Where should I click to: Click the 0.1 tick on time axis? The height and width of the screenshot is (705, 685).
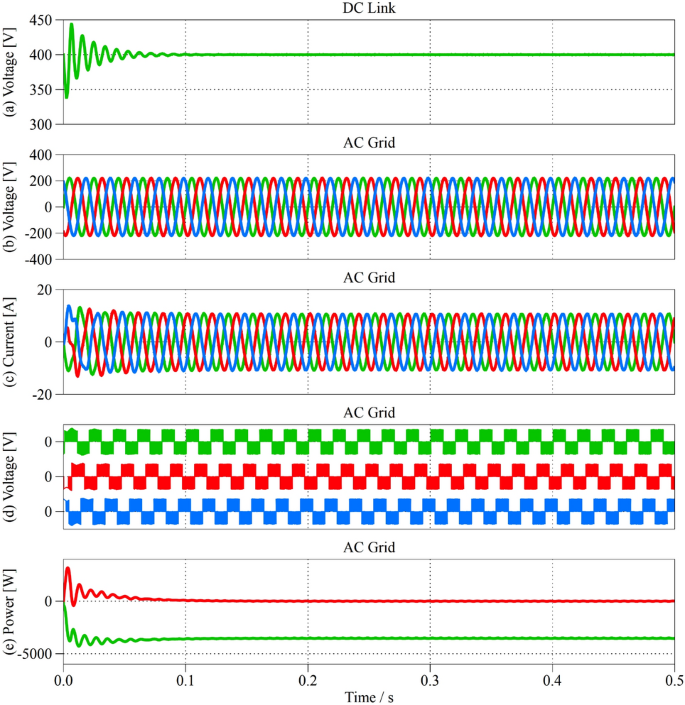click(185, 677)
